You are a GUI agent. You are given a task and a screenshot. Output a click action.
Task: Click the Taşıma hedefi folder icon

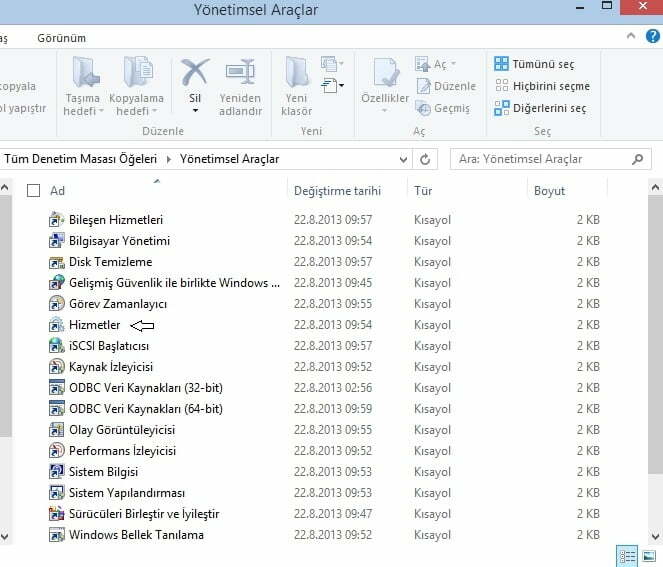point(86,72)
